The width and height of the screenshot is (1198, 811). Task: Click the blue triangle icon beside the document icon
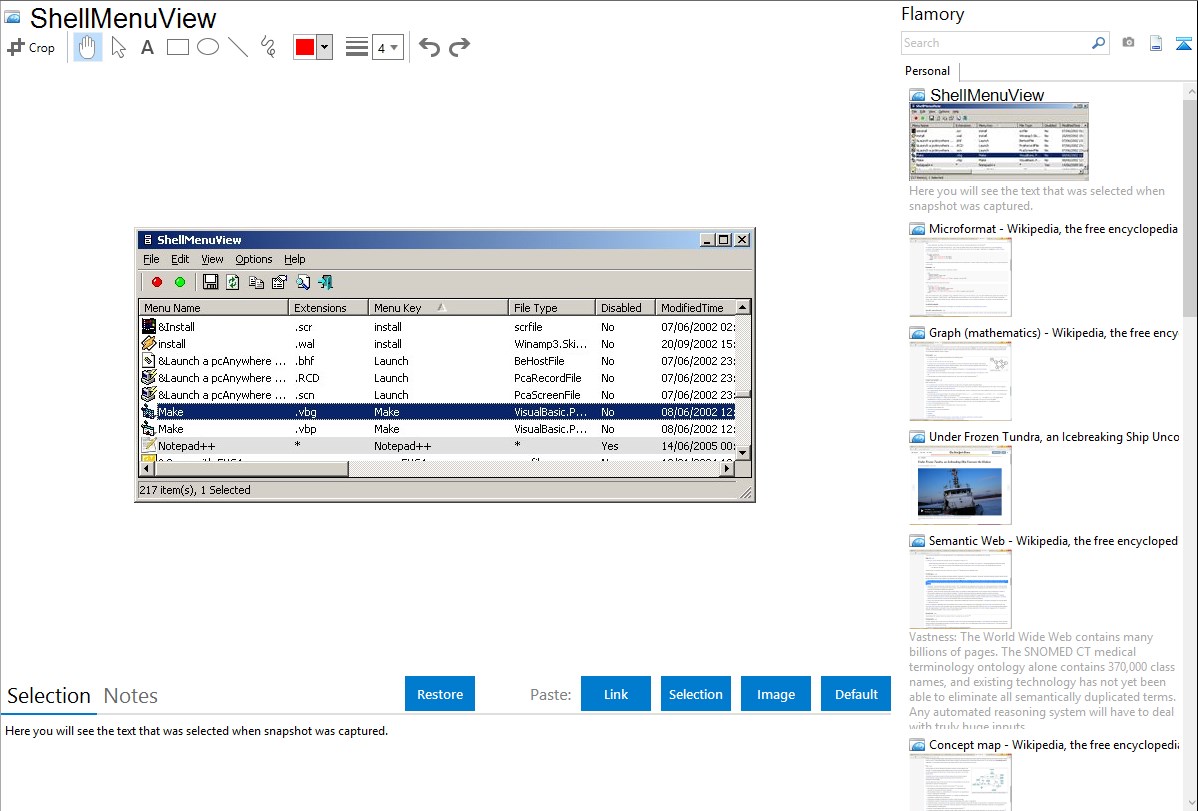(x=1183, y=43)
